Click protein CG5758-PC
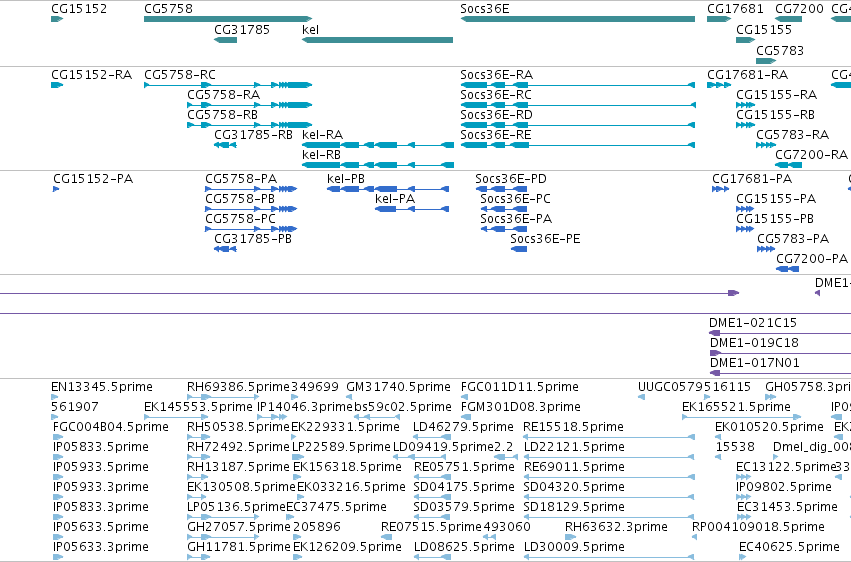Image resolution: width=851 pixels, height=562 pixels. [251, 229]
